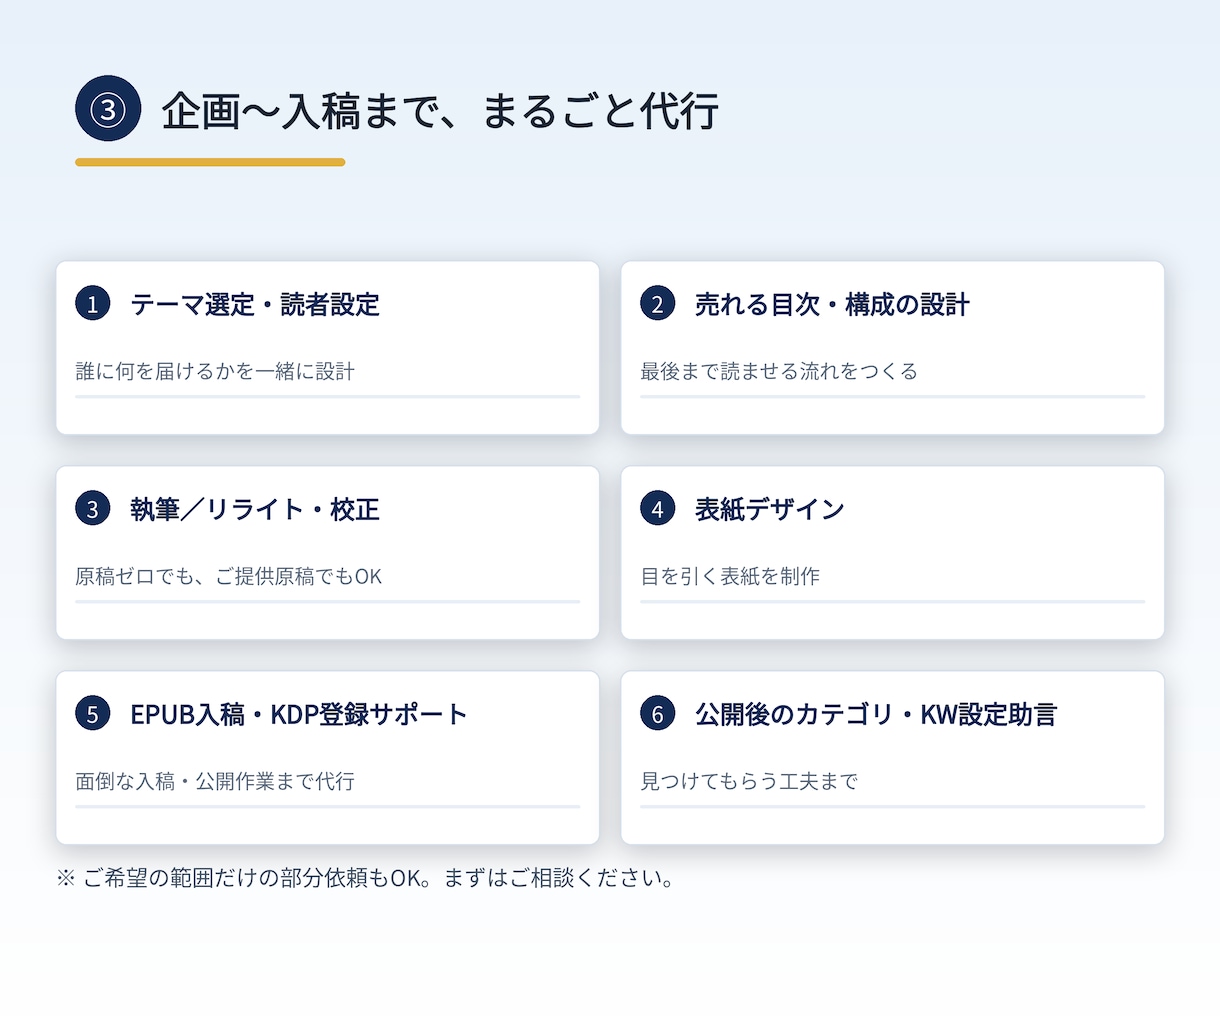Screen dimensions: 1220x1016
Task: Select the title EPUB入稿・KDP登録サポート
Action: tap(299, 714)
